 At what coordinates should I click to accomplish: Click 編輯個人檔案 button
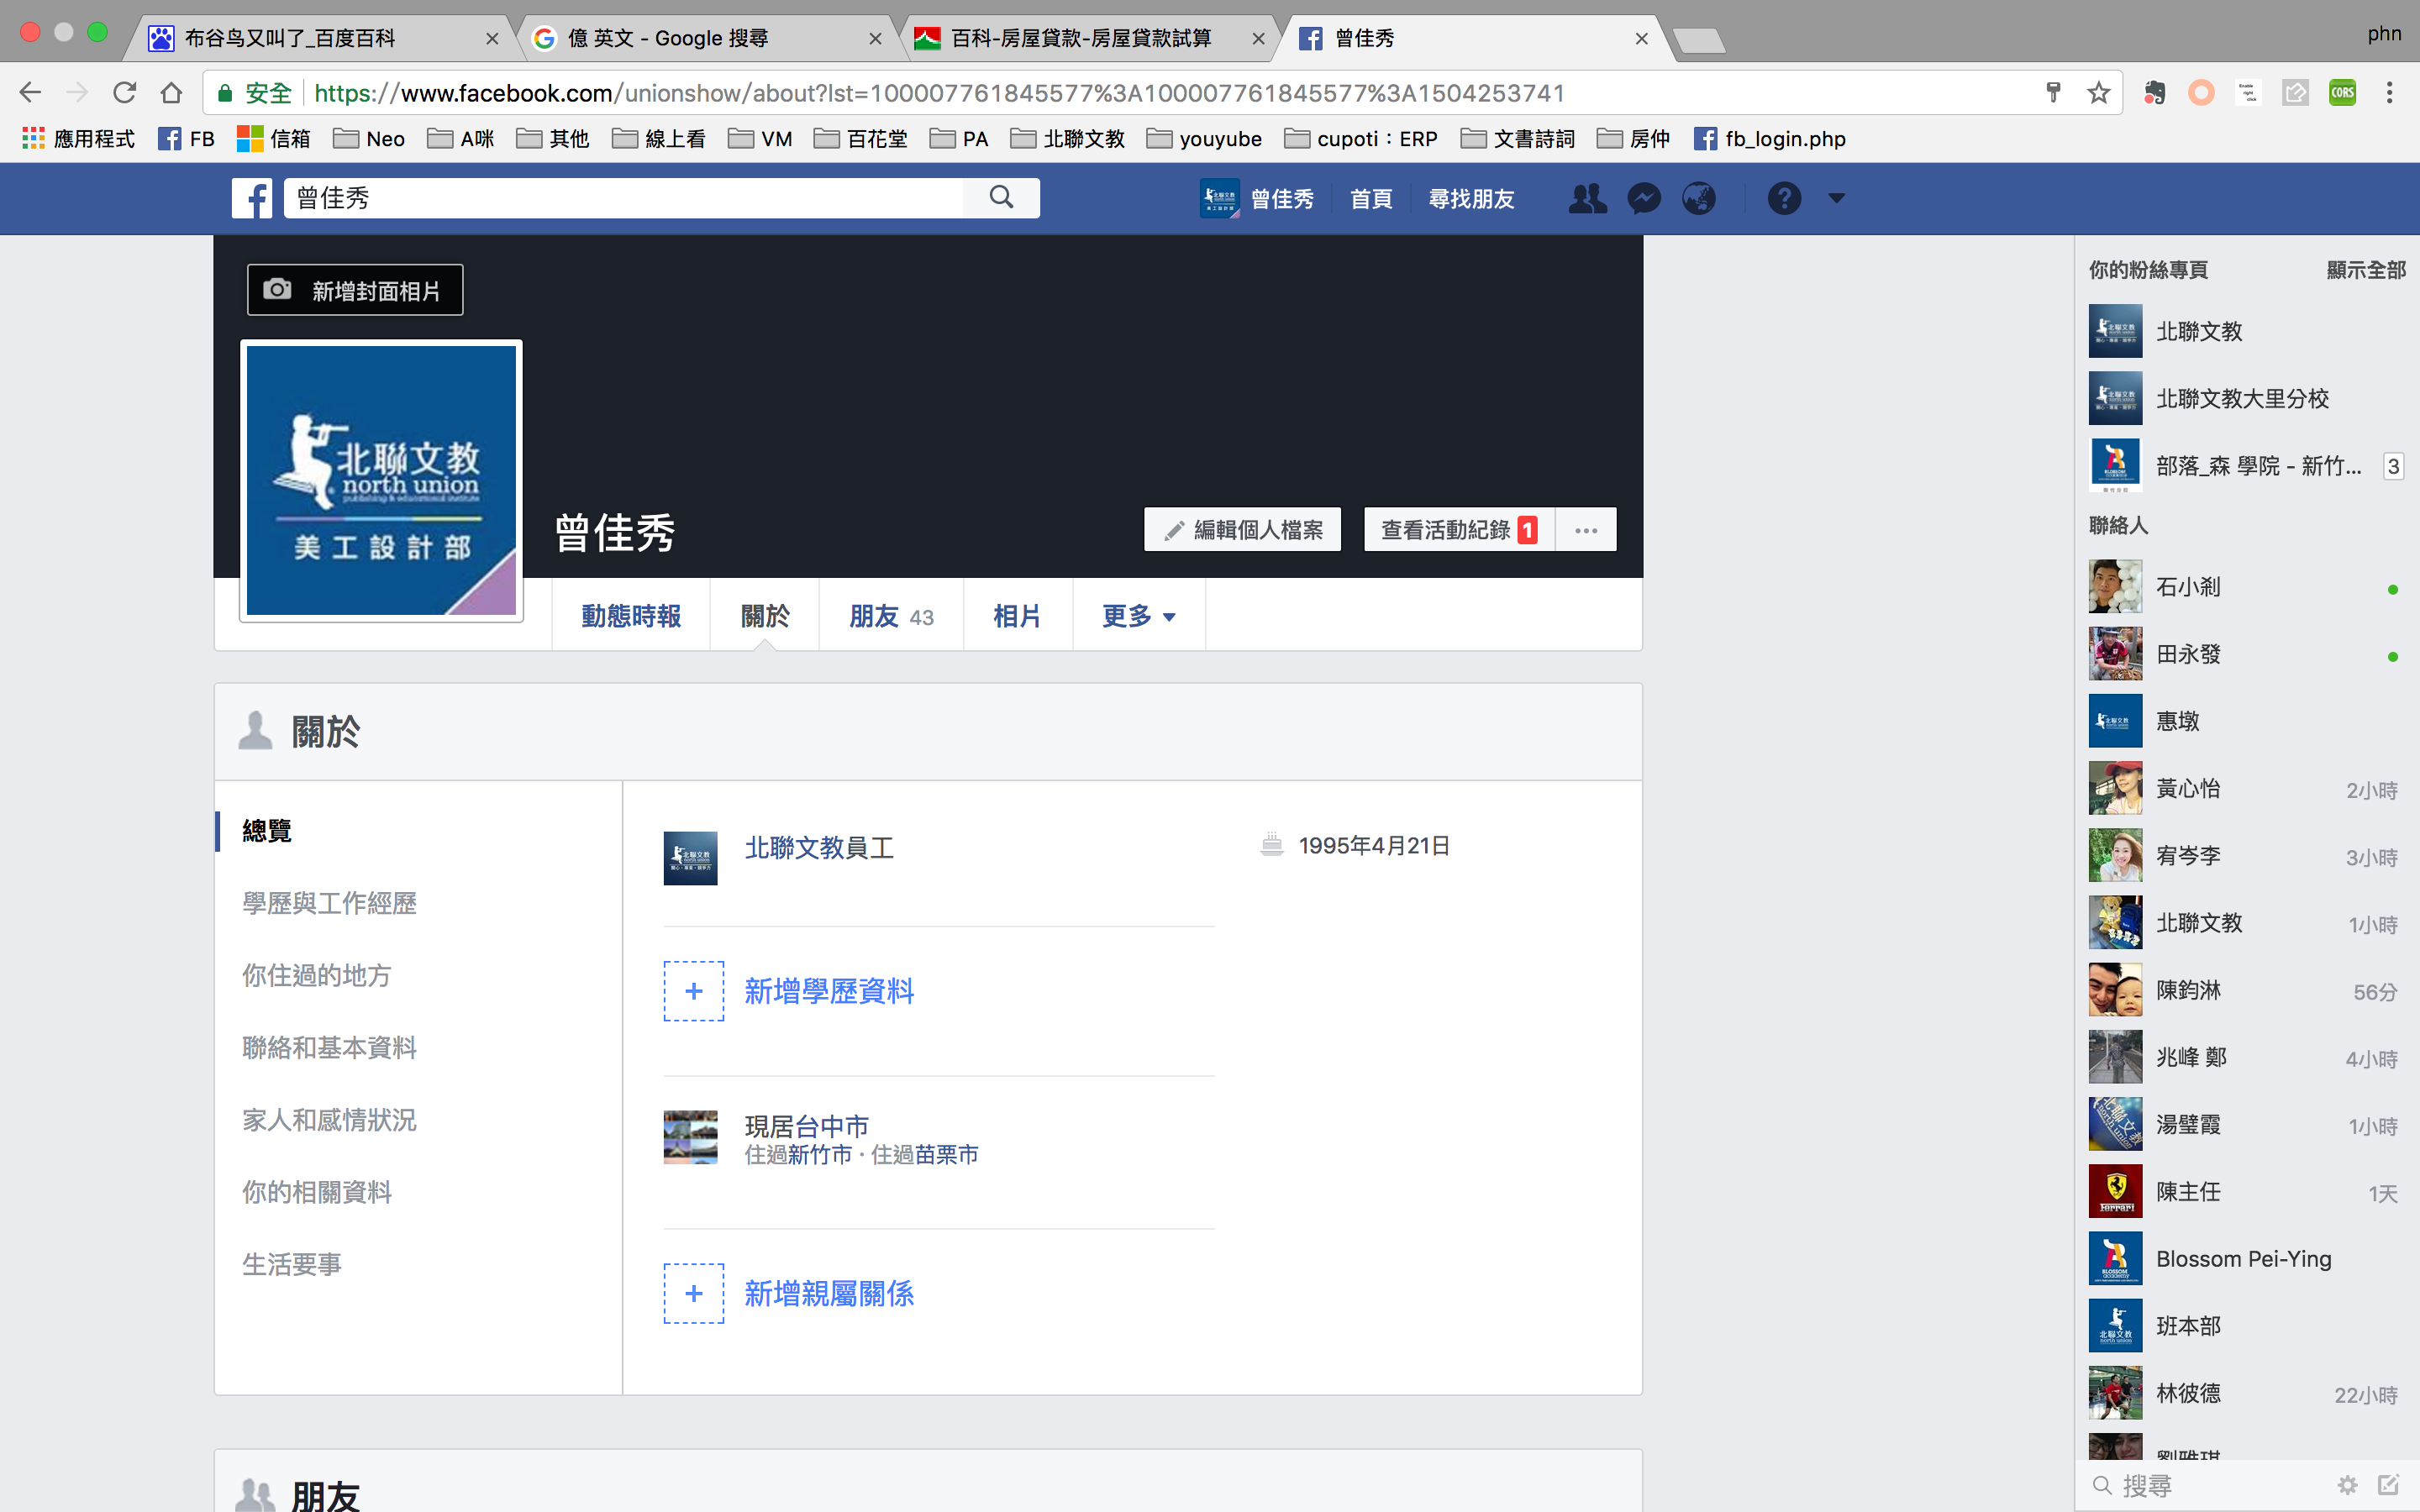(x=1243, y=530)
